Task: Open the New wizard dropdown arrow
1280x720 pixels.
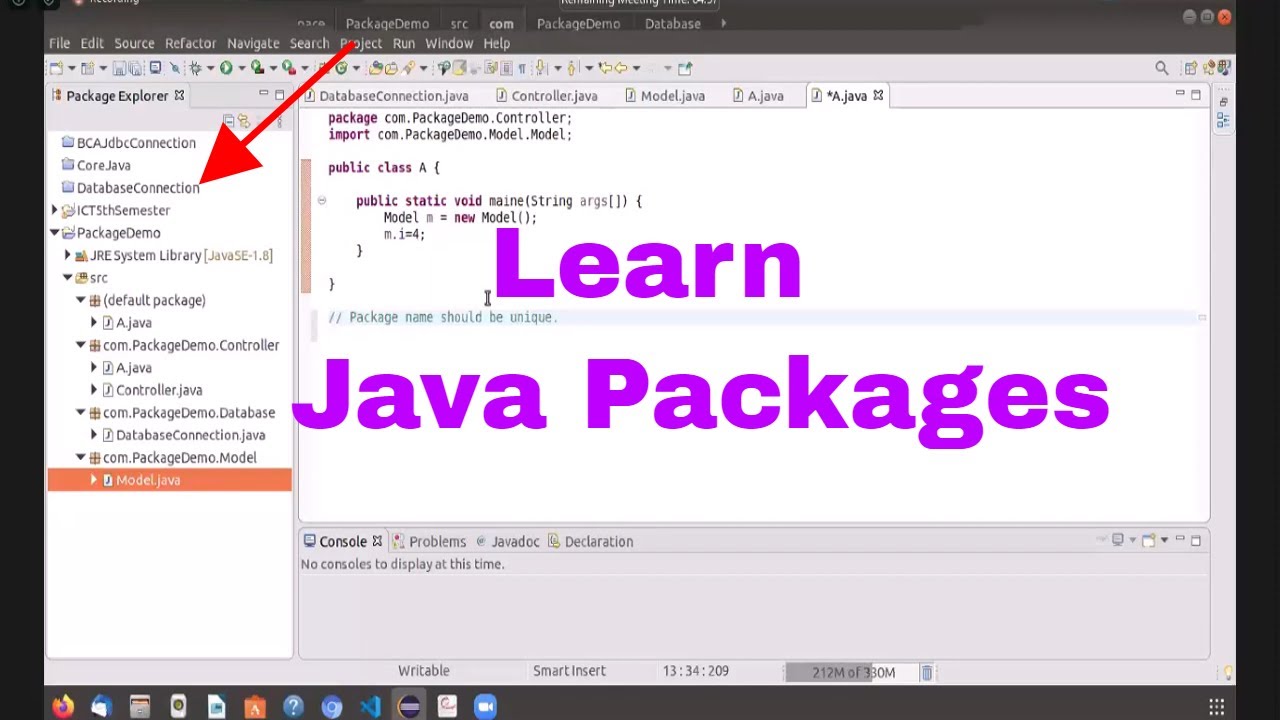Action: tap(72, 68)
